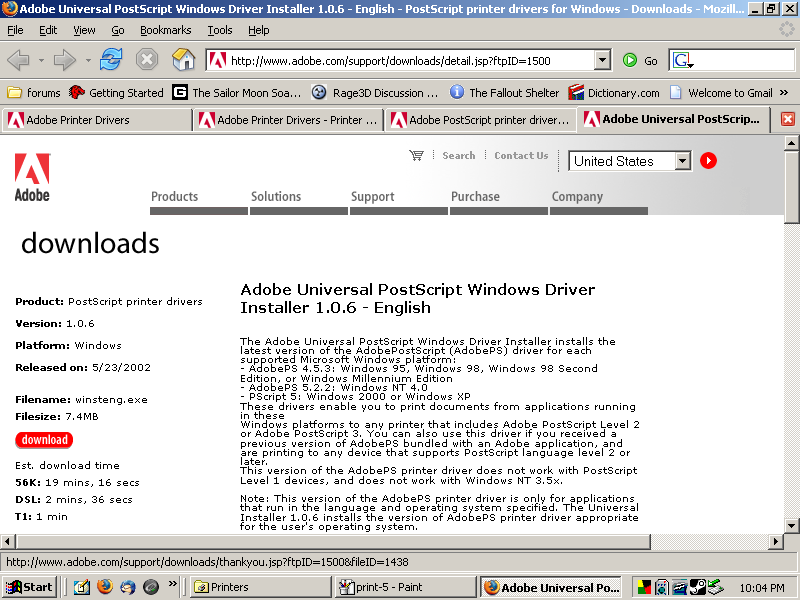Open the address bar history dropdown

[x=602, y=60]
